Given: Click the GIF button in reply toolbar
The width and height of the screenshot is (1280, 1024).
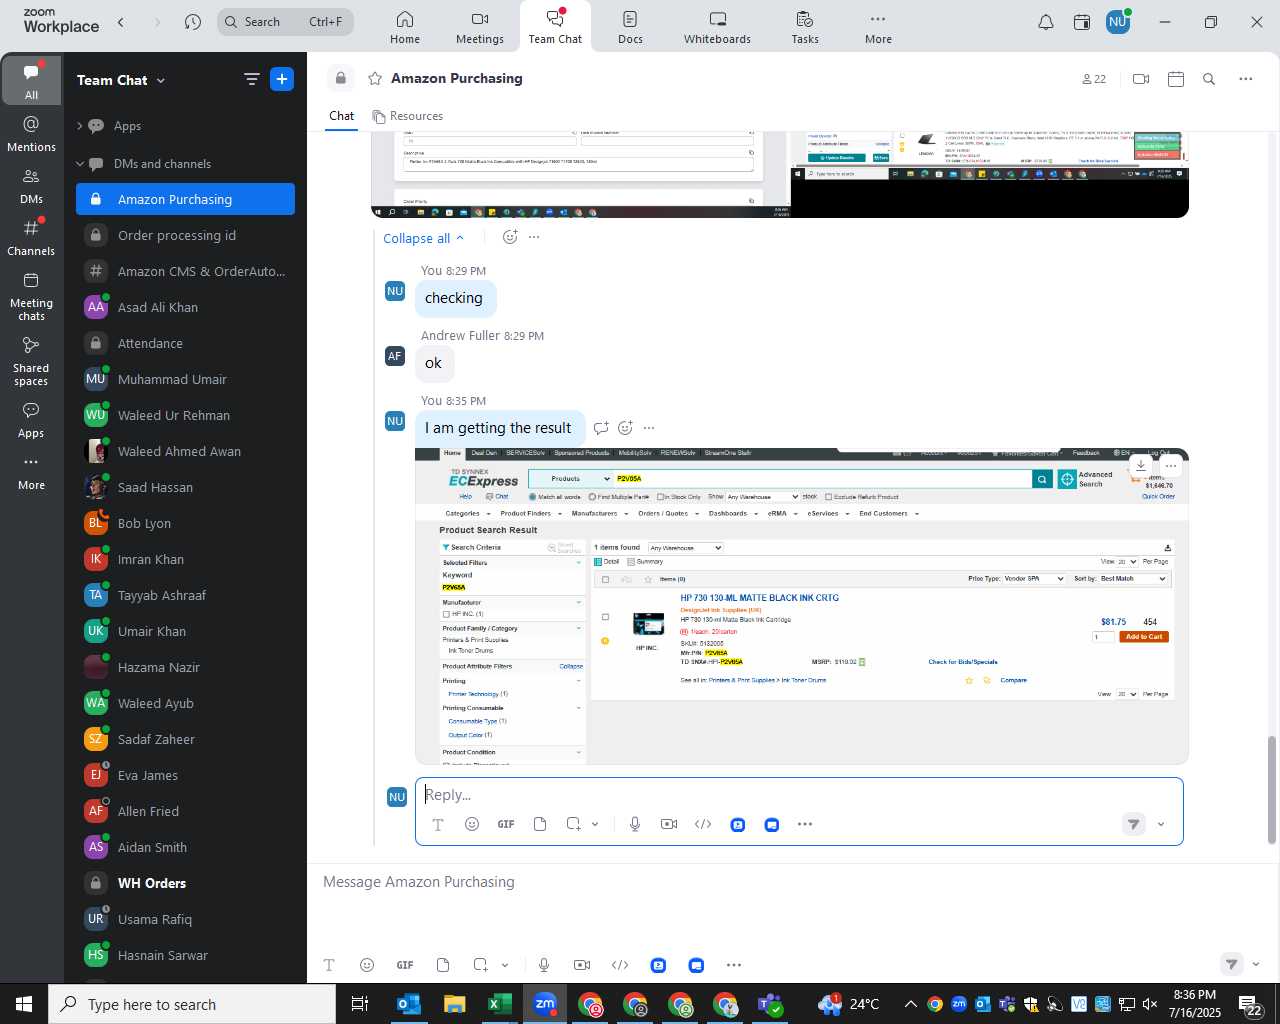Looking at the screenshot, I should 506,824.
